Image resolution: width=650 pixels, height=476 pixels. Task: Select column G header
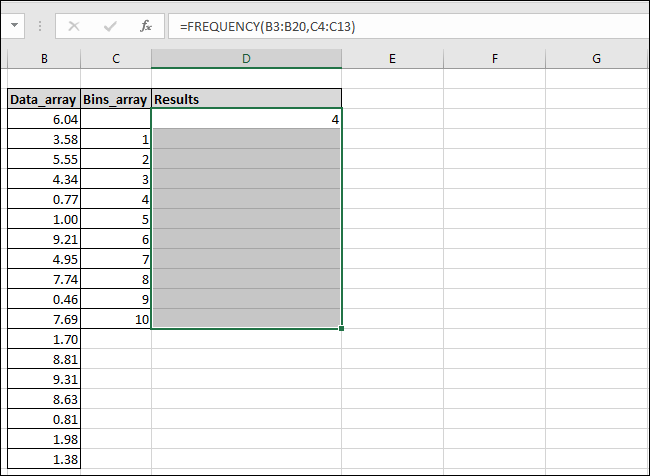click(596, 60)
